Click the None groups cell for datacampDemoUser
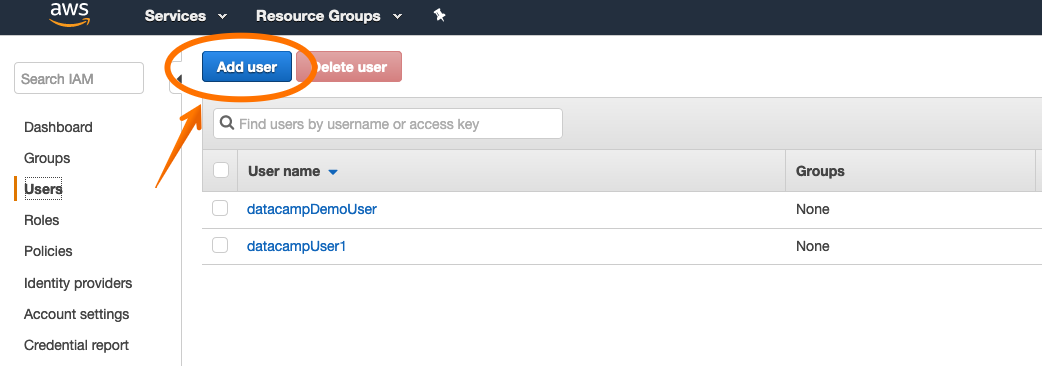1042x366 pixels. point(813,209)
